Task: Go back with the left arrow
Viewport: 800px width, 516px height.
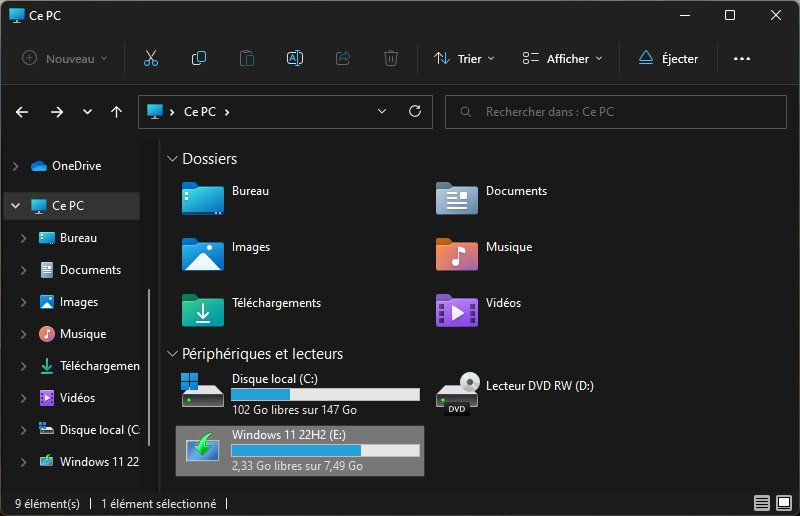Action: pos(22,112)
